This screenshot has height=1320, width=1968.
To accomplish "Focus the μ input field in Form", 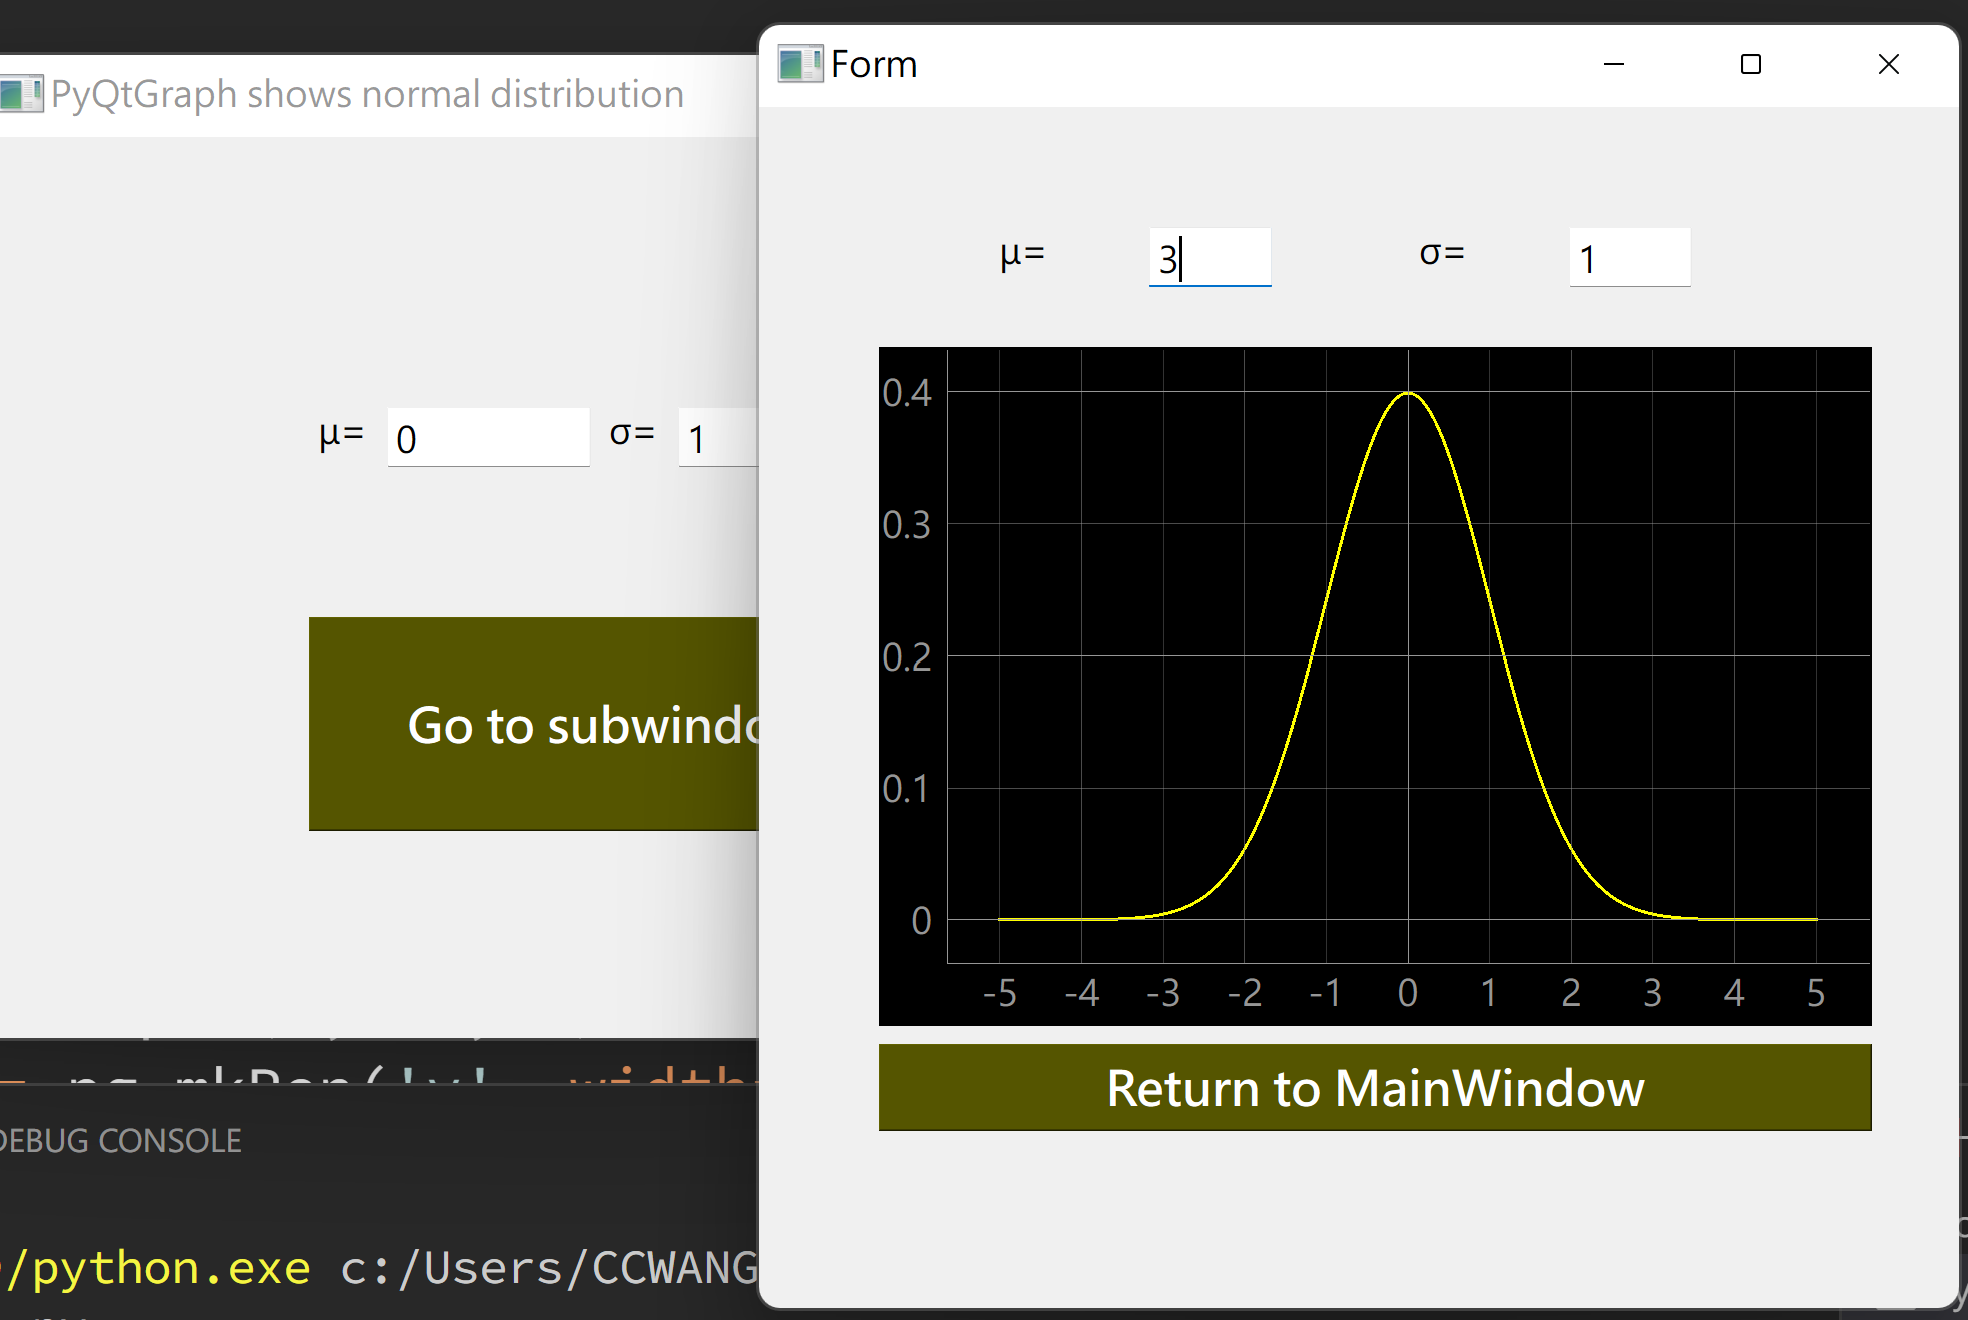I will pos(1209,258).
